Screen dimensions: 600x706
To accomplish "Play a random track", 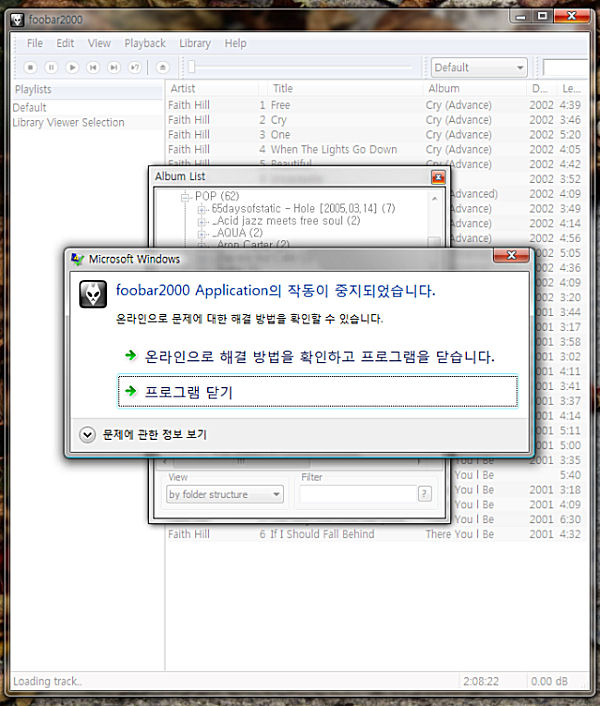I will pos(135,68).
